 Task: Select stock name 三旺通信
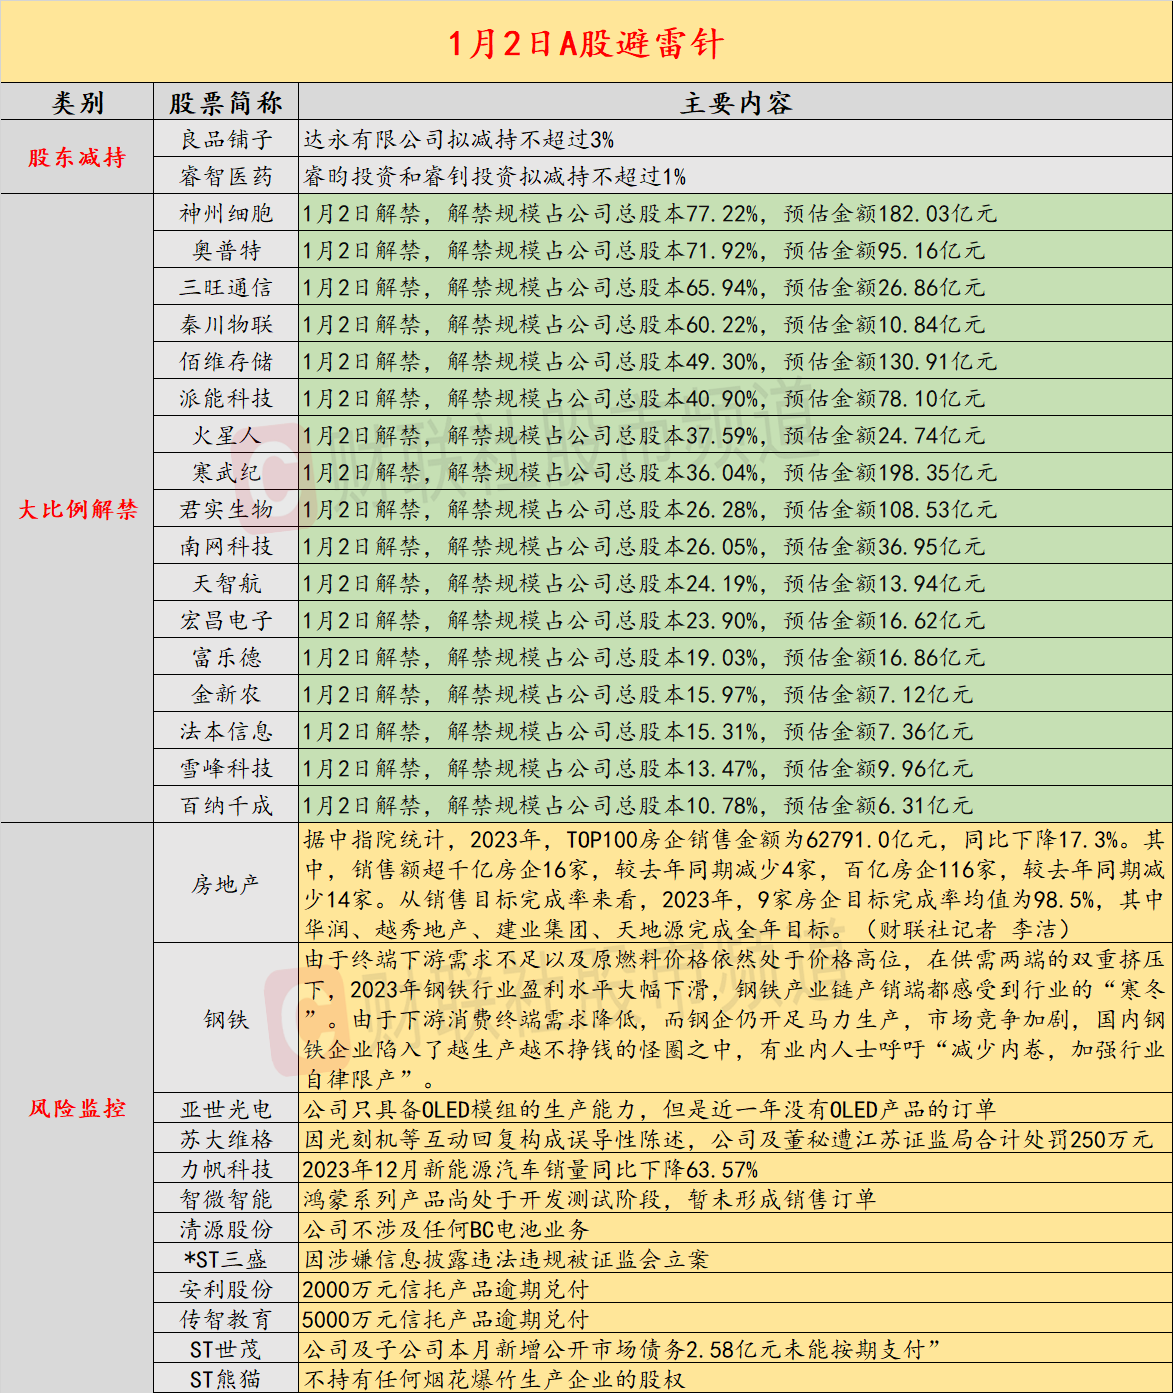click(226, 287)
